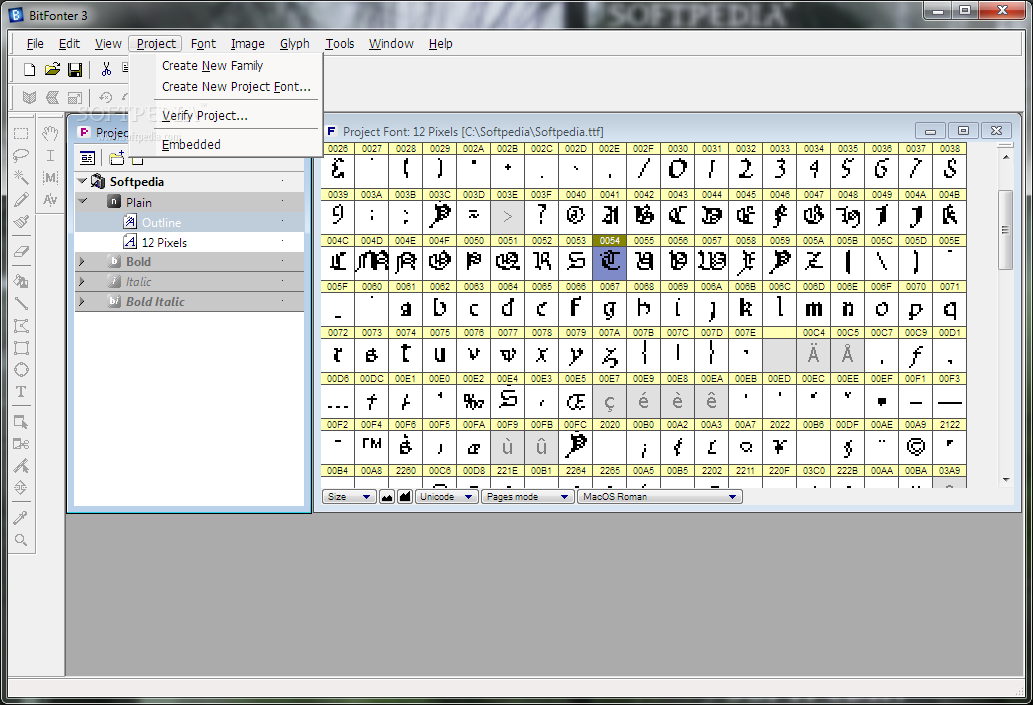Open the File menu

pos(35,43)
